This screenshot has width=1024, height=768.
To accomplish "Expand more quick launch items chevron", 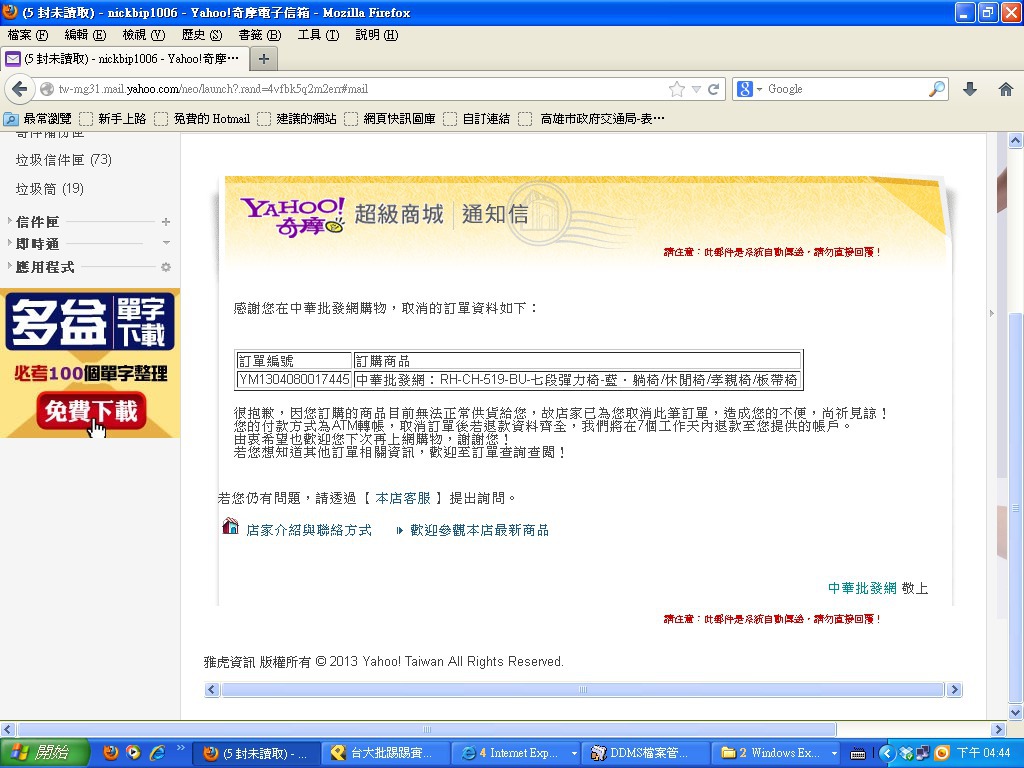I will [x=180, y=748].
